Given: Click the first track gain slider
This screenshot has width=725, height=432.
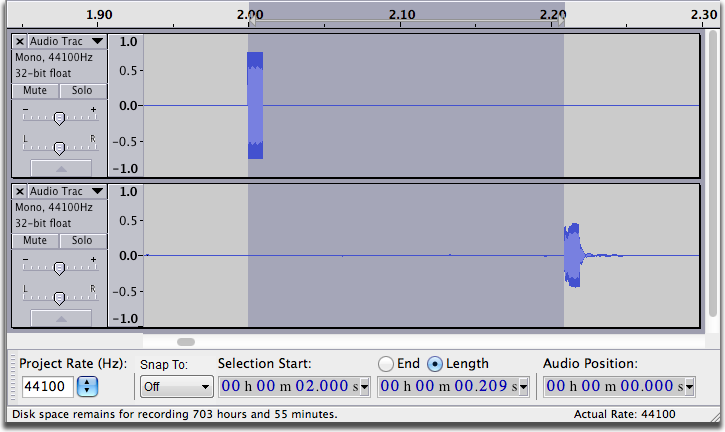Looking at the screenshot, I should [x=59, y=118].
